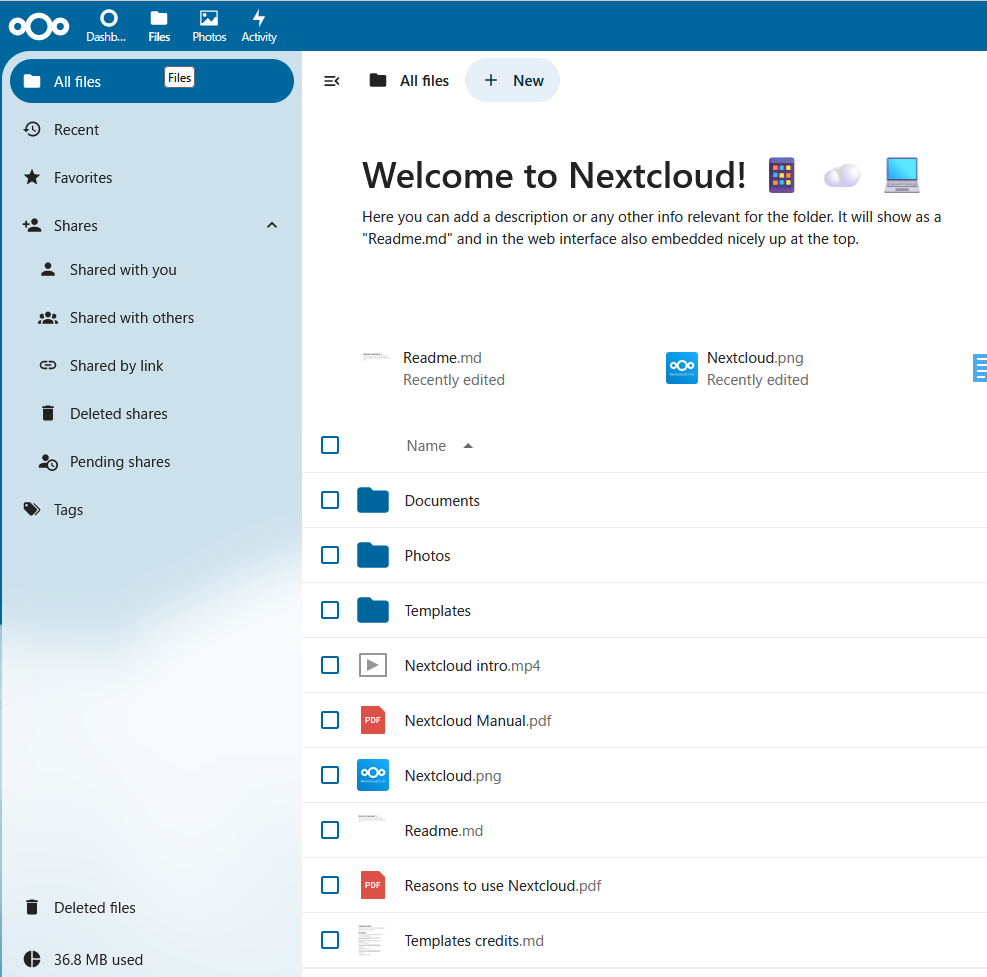Open the recently edited Readme.md card
The height and width of the screenshot is (977, 987).
434,368
